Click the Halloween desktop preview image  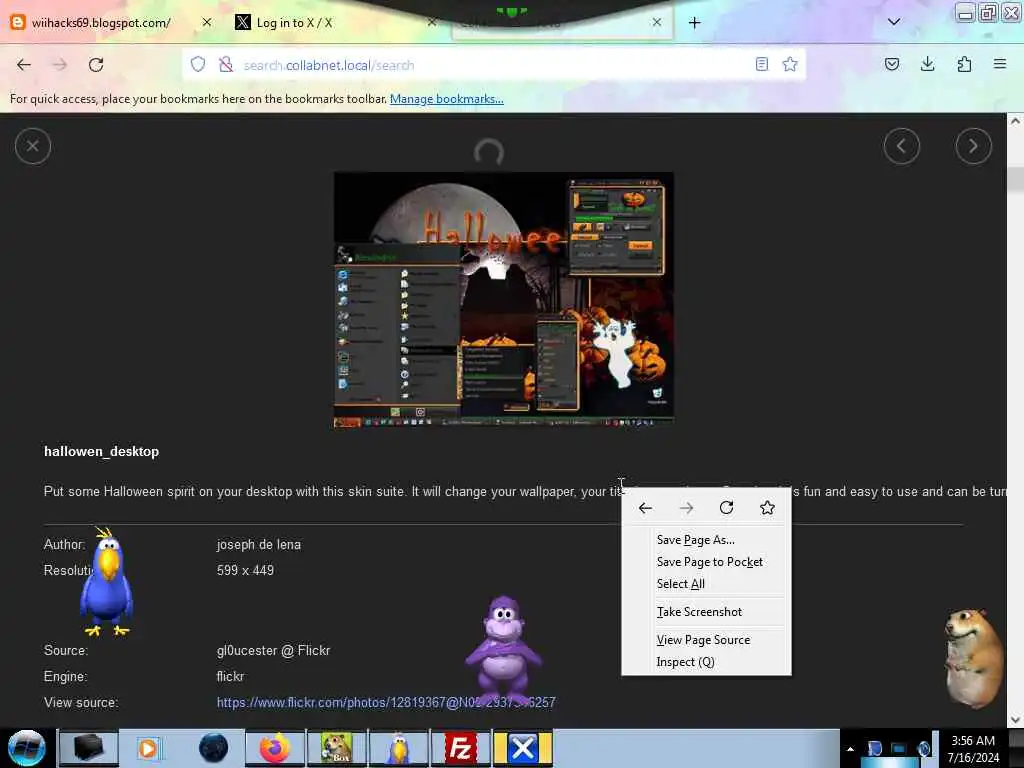point(504,300)
